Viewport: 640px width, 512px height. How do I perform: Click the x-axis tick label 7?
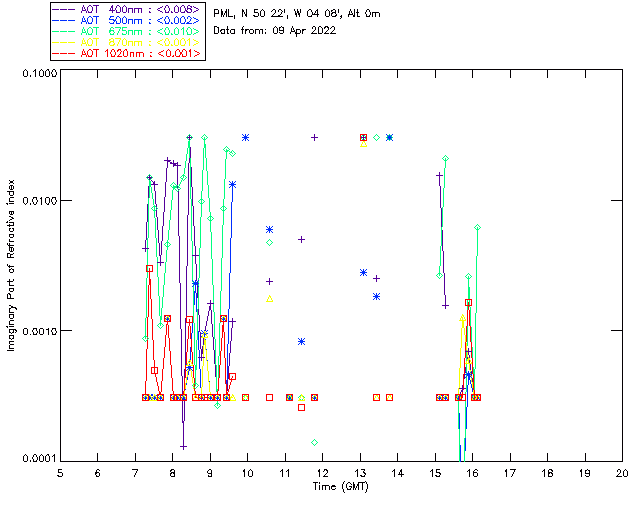[135, 473]
